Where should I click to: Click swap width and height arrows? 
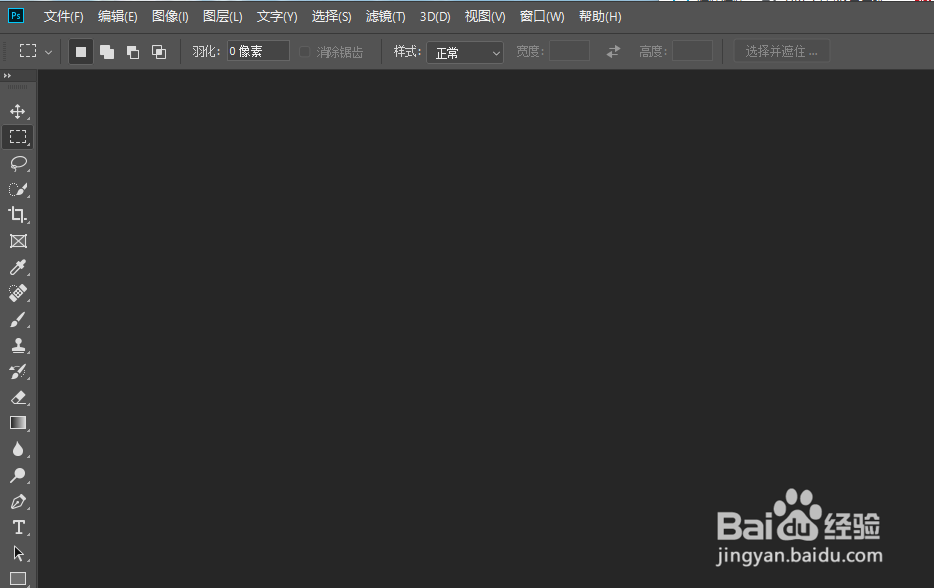(614, 52)
